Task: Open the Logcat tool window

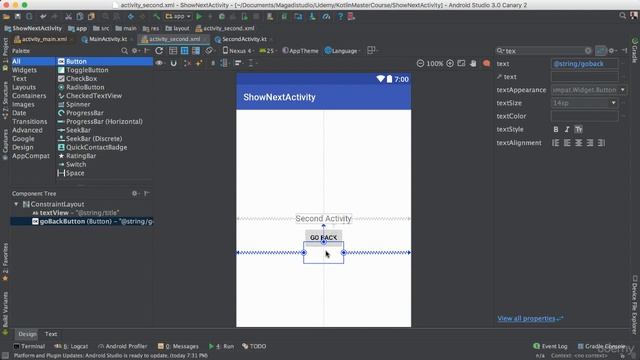Action: pyautogui.click(x=71, y=346)
